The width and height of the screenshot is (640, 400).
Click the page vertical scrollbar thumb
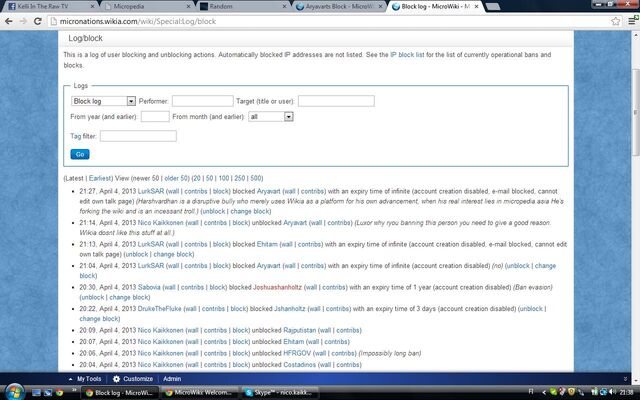(636, 112)
